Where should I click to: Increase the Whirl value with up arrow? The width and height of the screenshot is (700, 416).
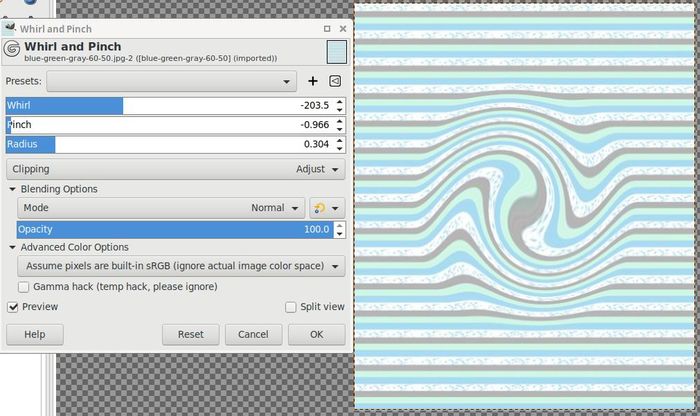pos(340,101)
